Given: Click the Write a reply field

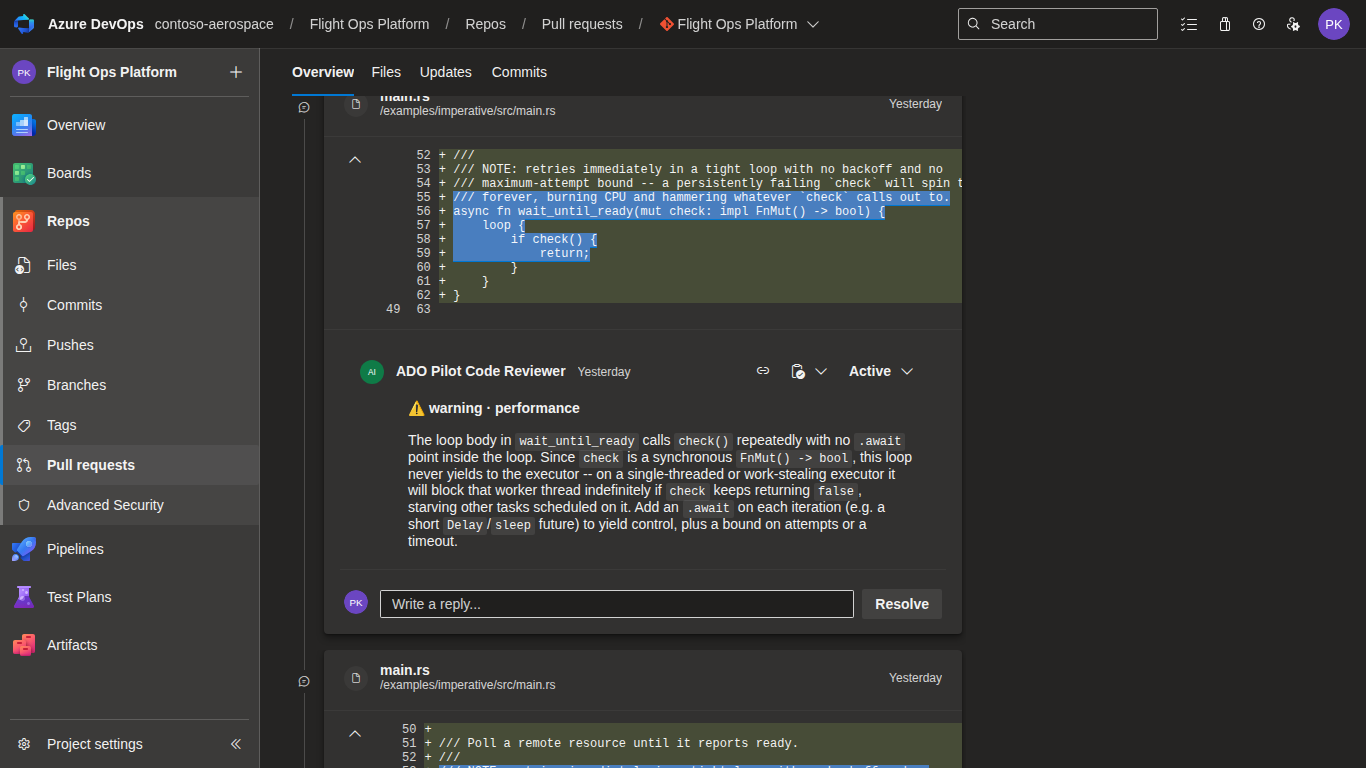Looking at the screenshot, I should pyautogui.click(x=617, y=604).
